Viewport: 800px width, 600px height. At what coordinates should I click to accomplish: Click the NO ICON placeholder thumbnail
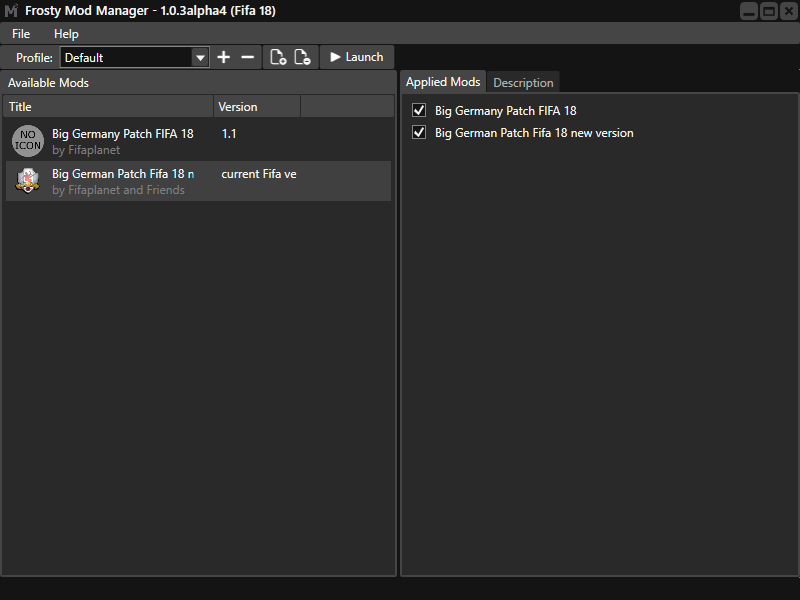coord(28,141)
